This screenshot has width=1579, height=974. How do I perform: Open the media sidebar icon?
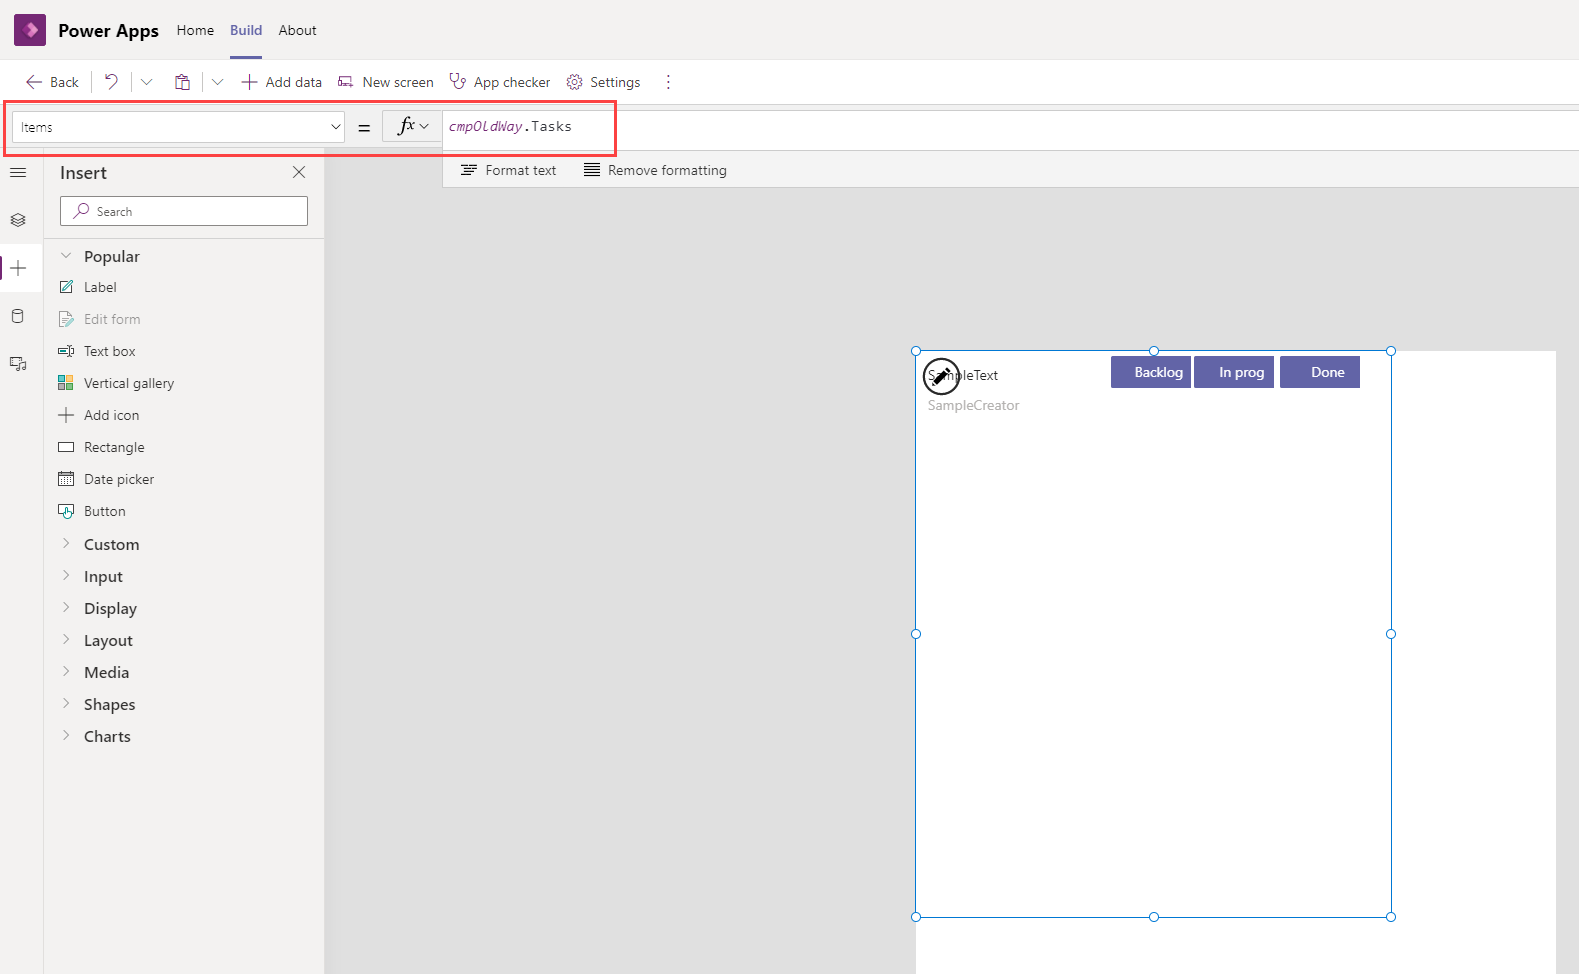(18, 364)
